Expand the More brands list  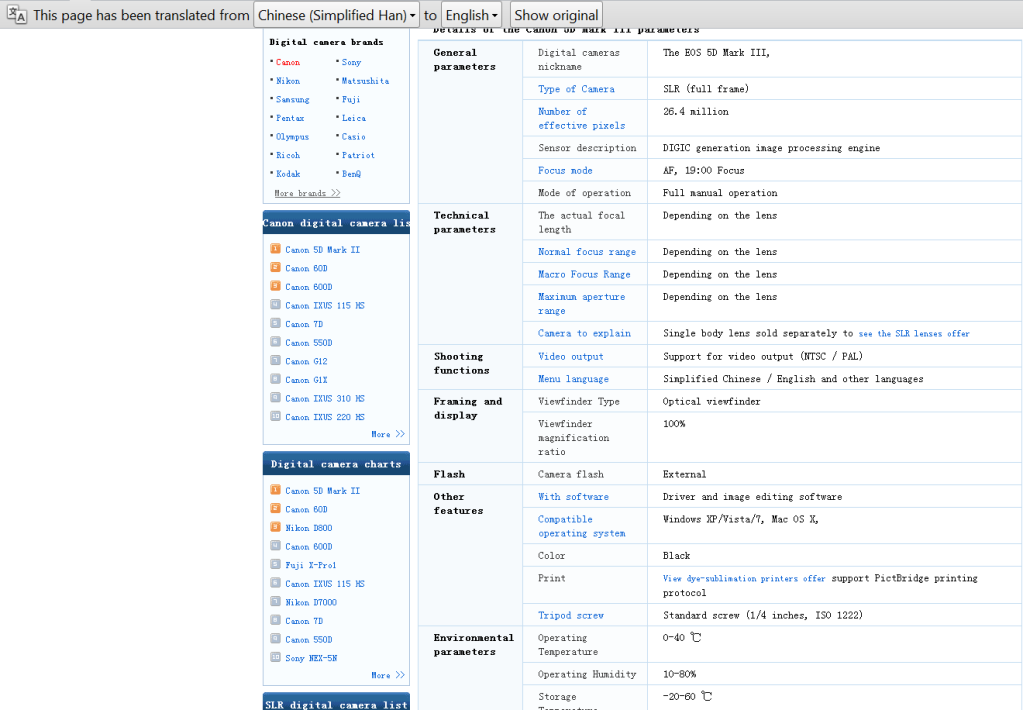(x=307, y=193)
